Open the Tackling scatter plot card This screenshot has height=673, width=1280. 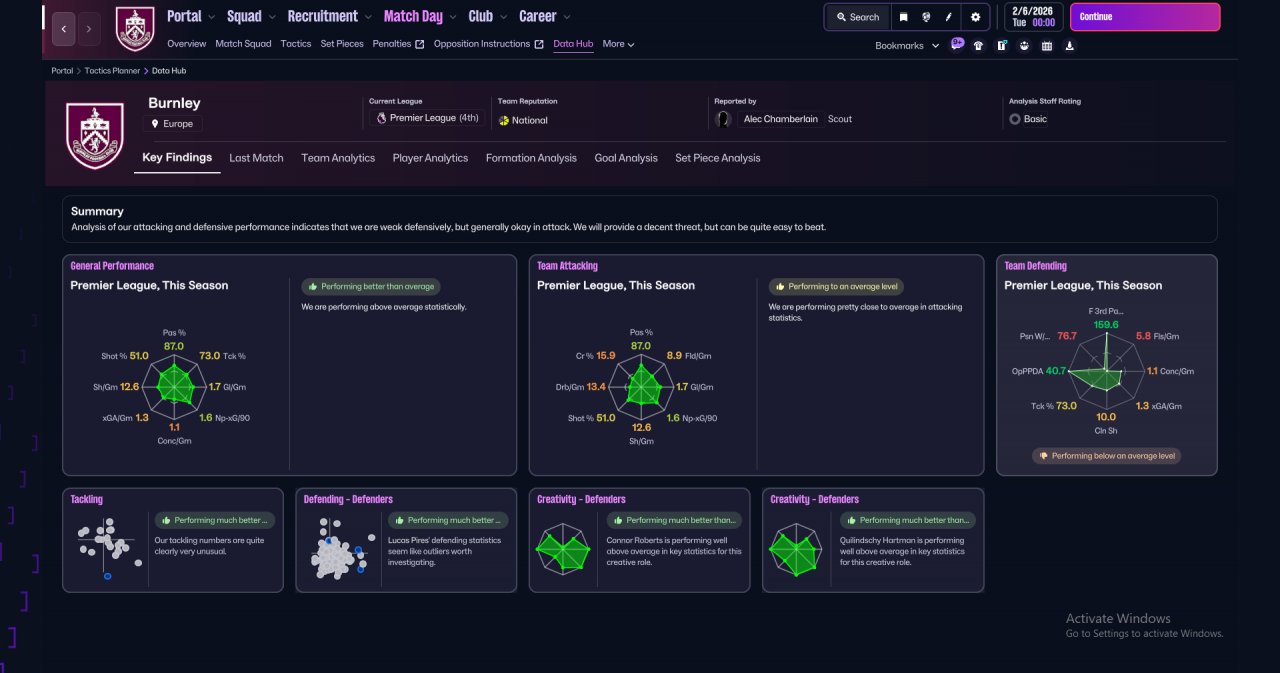(173, 540)
